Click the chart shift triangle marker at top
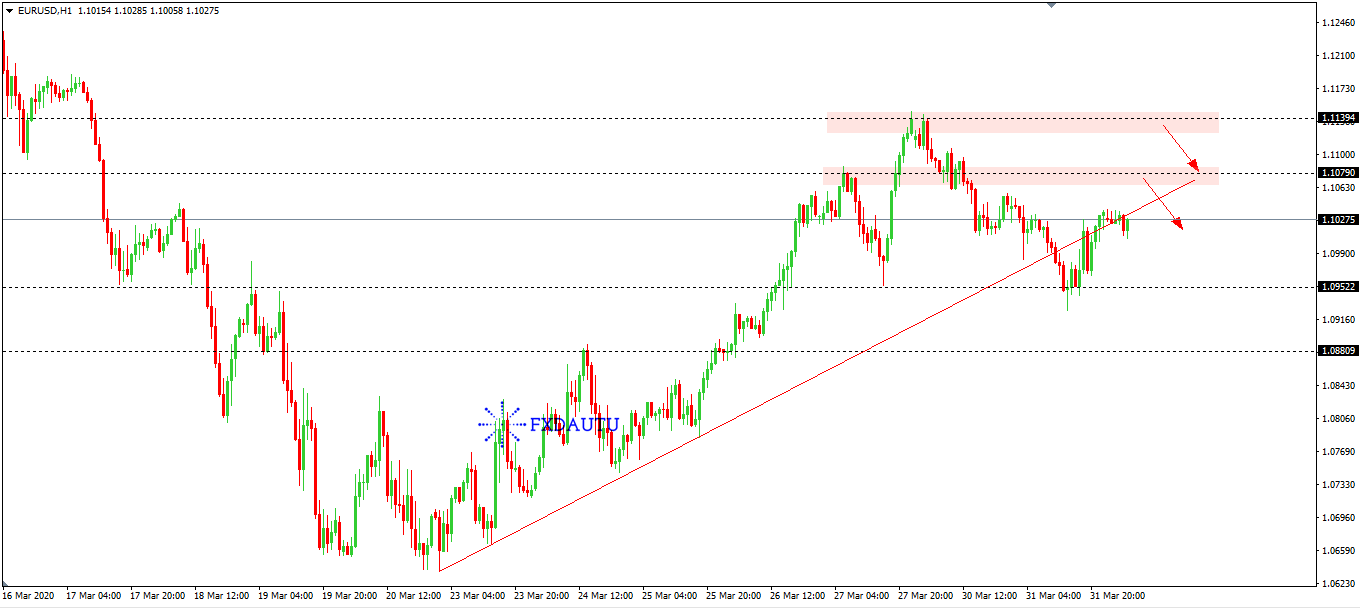The height and width of the screenshot is (608, 1360). click(1050, 6)
